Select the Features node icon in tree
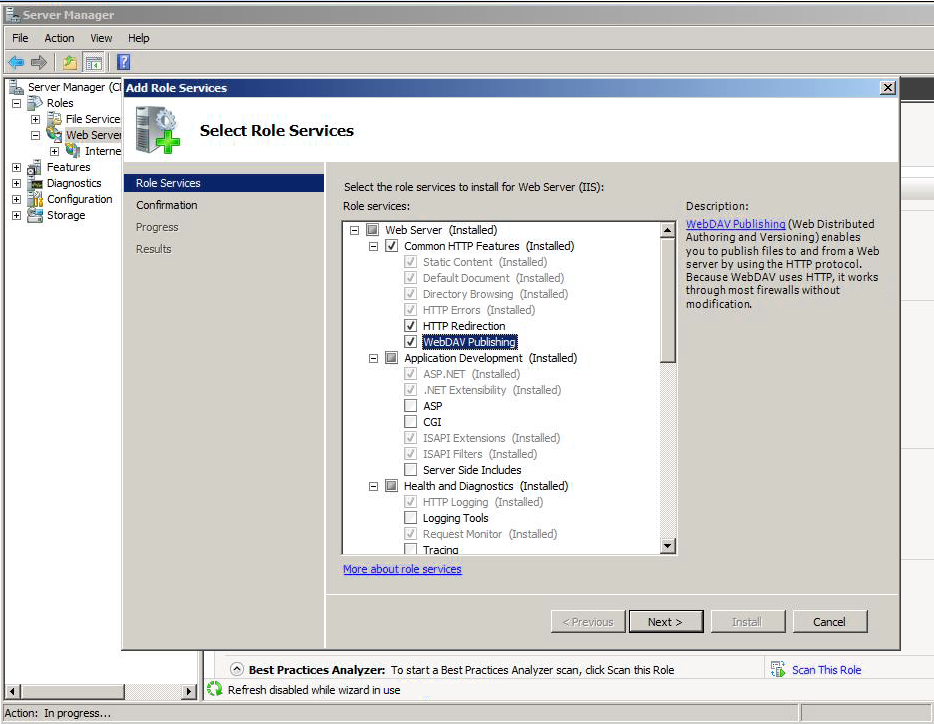The height and width of the screenshot is (724, 934). [35, 167]
